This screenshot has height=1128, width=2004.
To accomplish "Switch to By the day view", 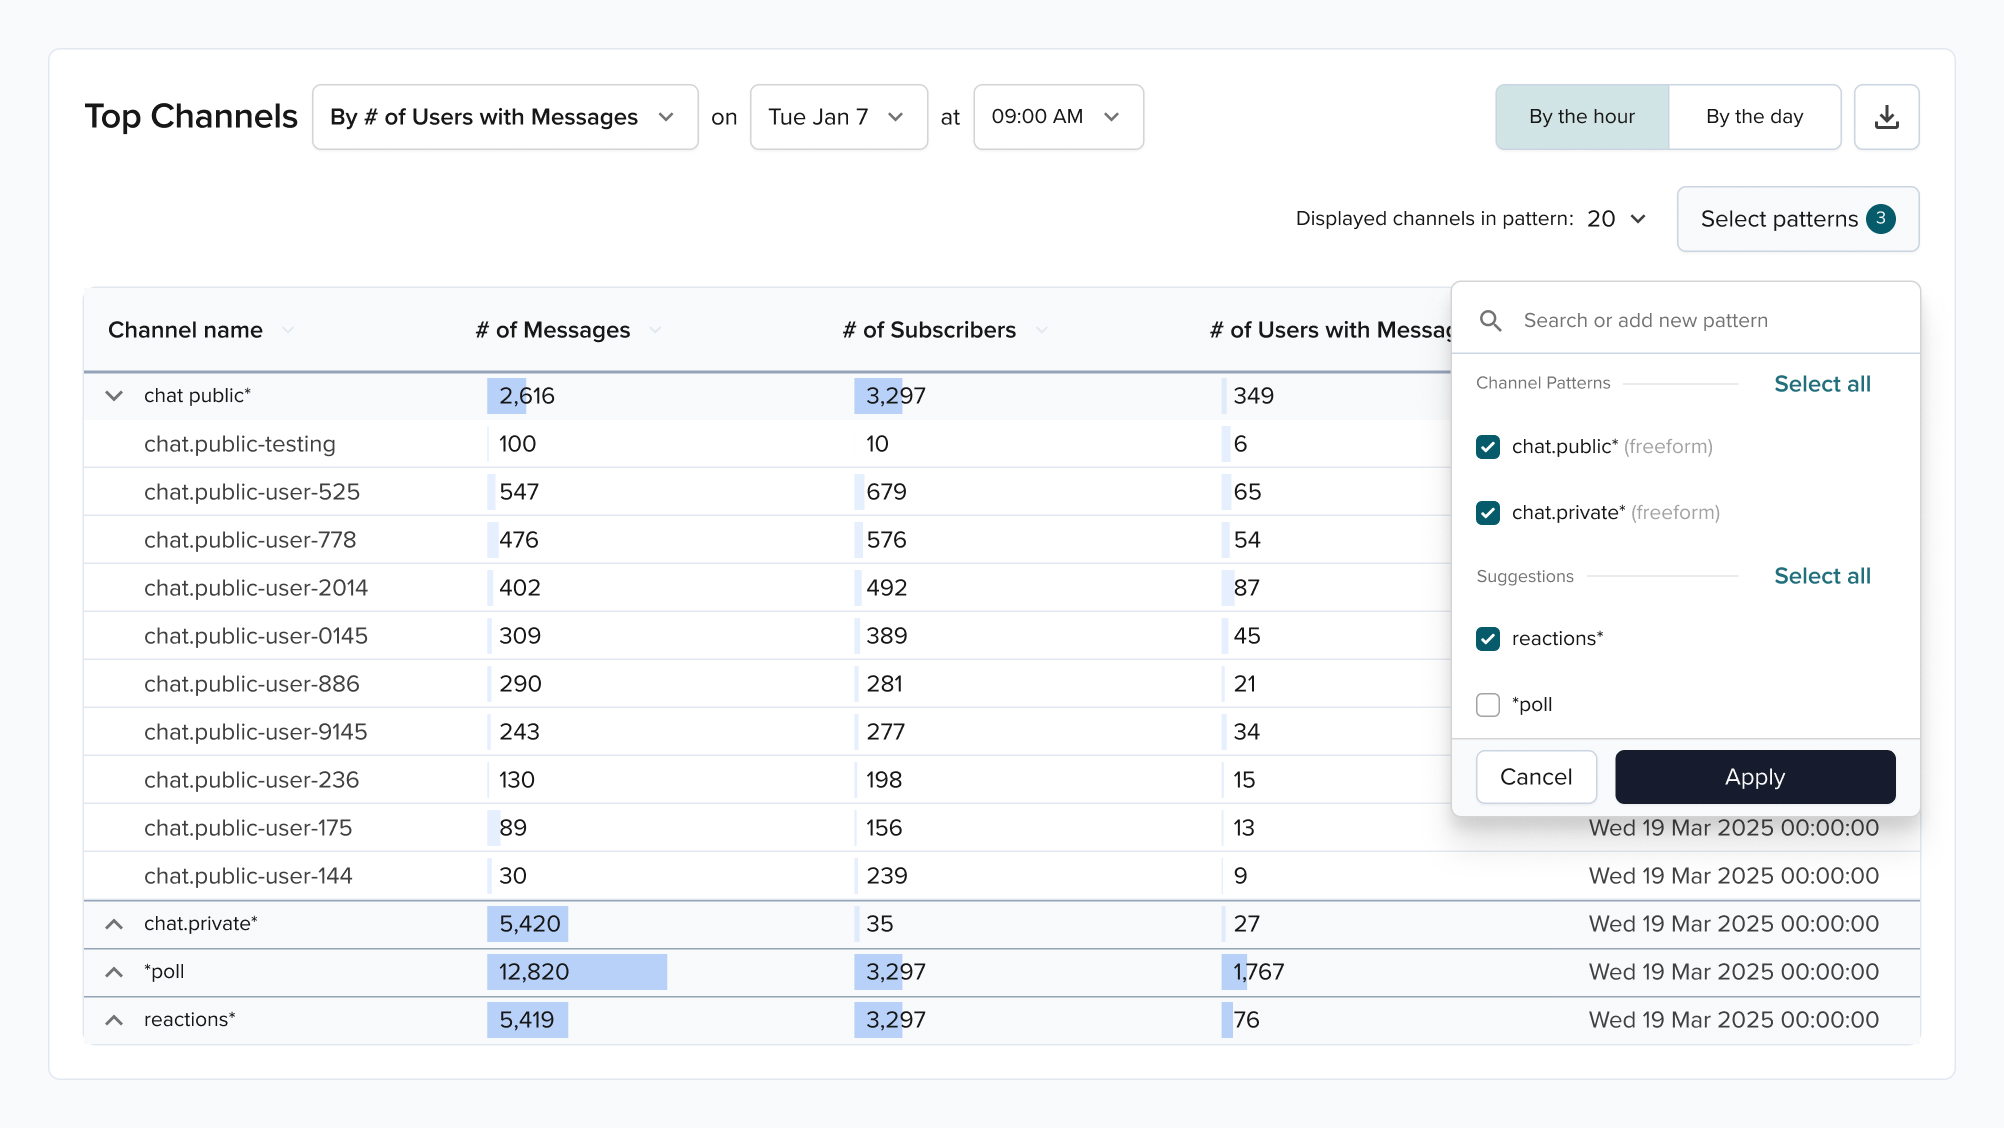I will pyautogui.click(x=1754, y=117).
